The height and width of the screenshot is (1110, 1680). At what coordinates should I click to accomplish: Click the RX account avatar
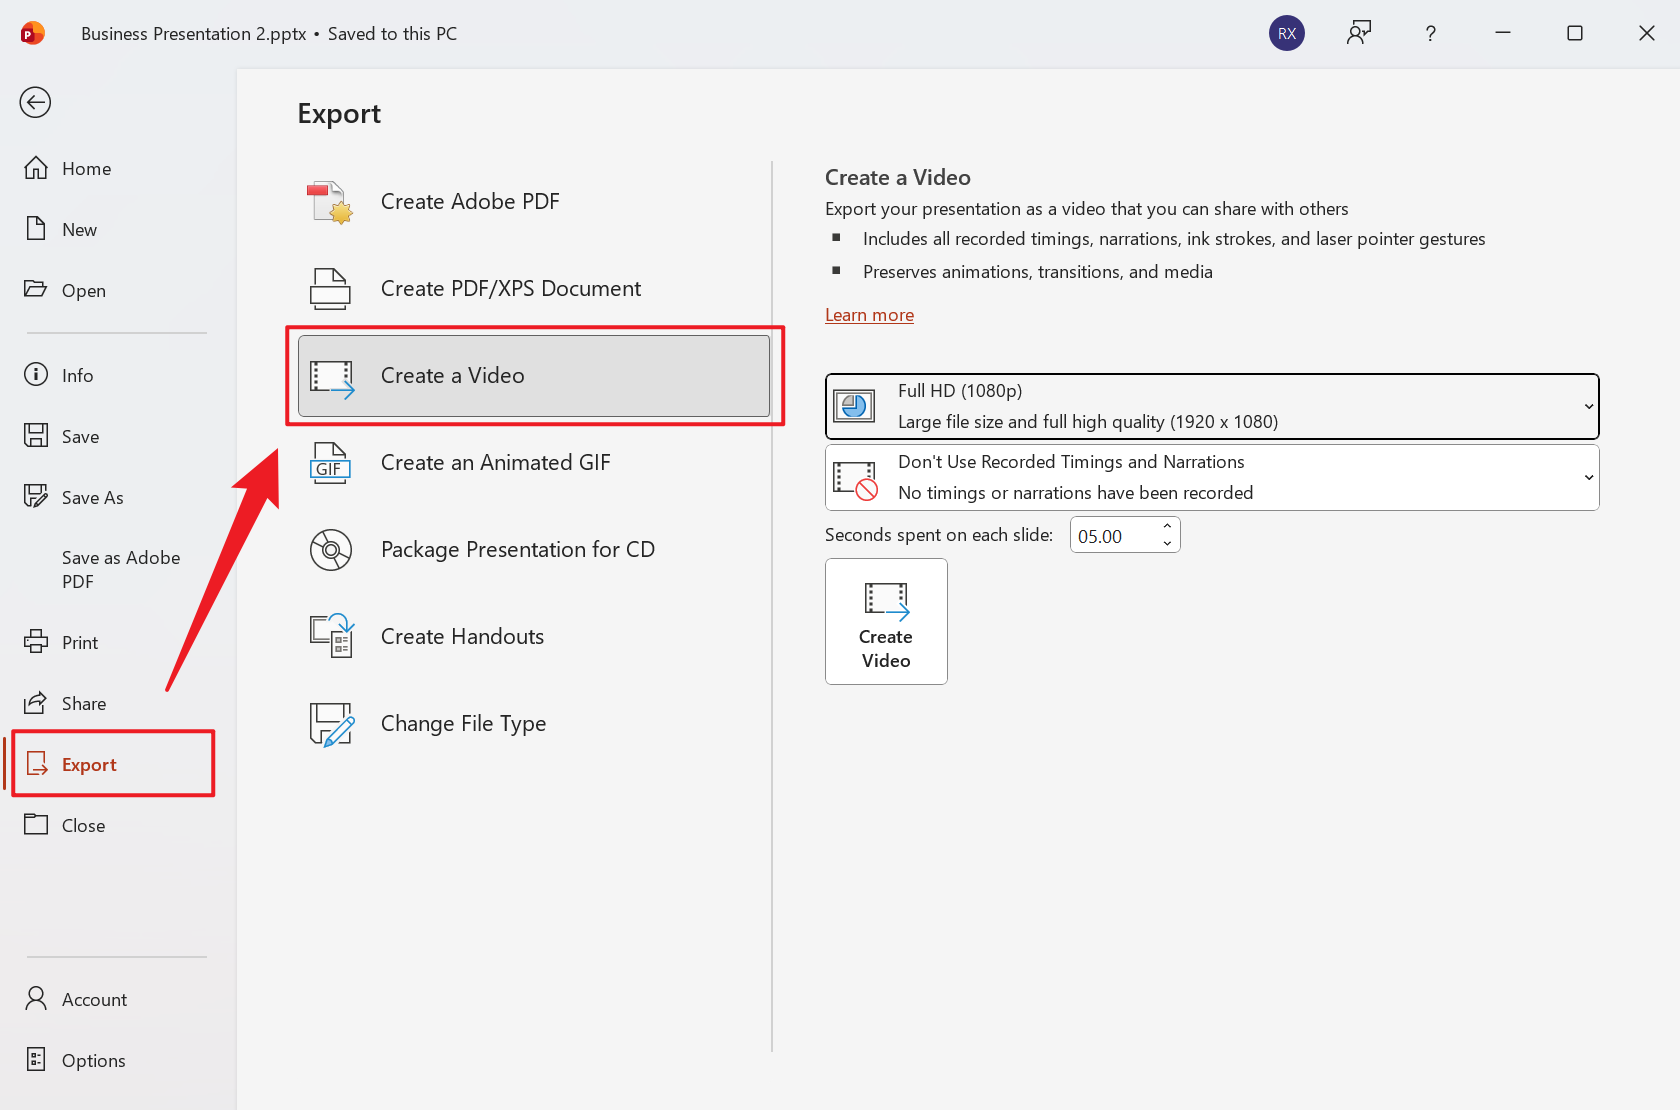(1286, 33)
